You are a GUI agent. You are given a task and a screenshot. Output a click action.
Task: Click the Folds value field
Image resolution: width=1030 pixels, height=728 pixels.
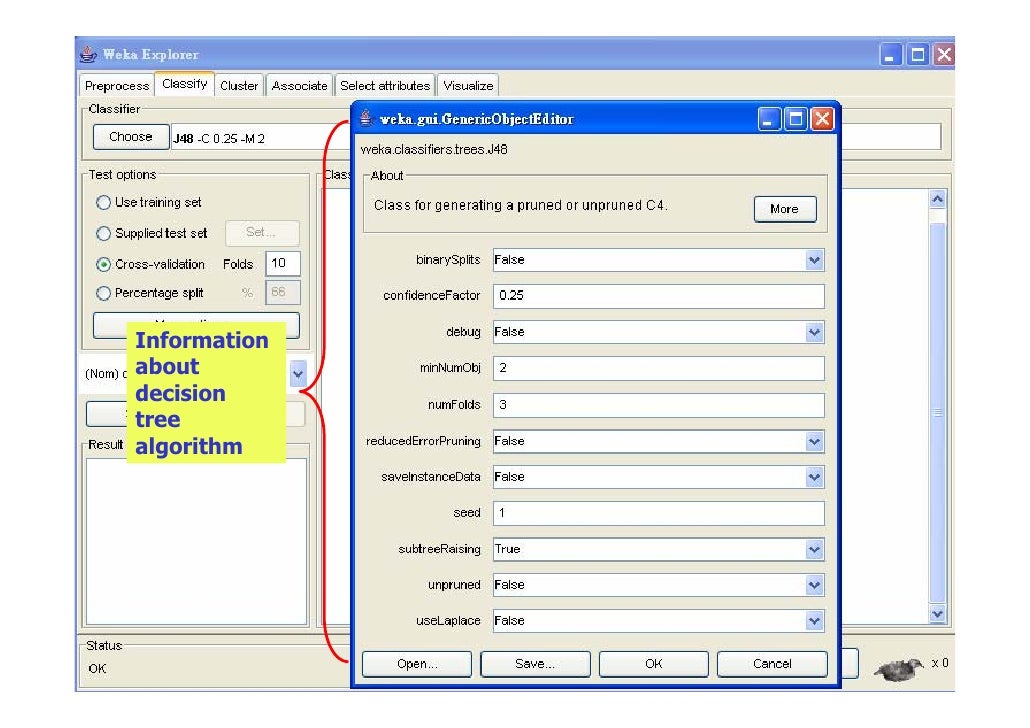(x=283, y=263)
